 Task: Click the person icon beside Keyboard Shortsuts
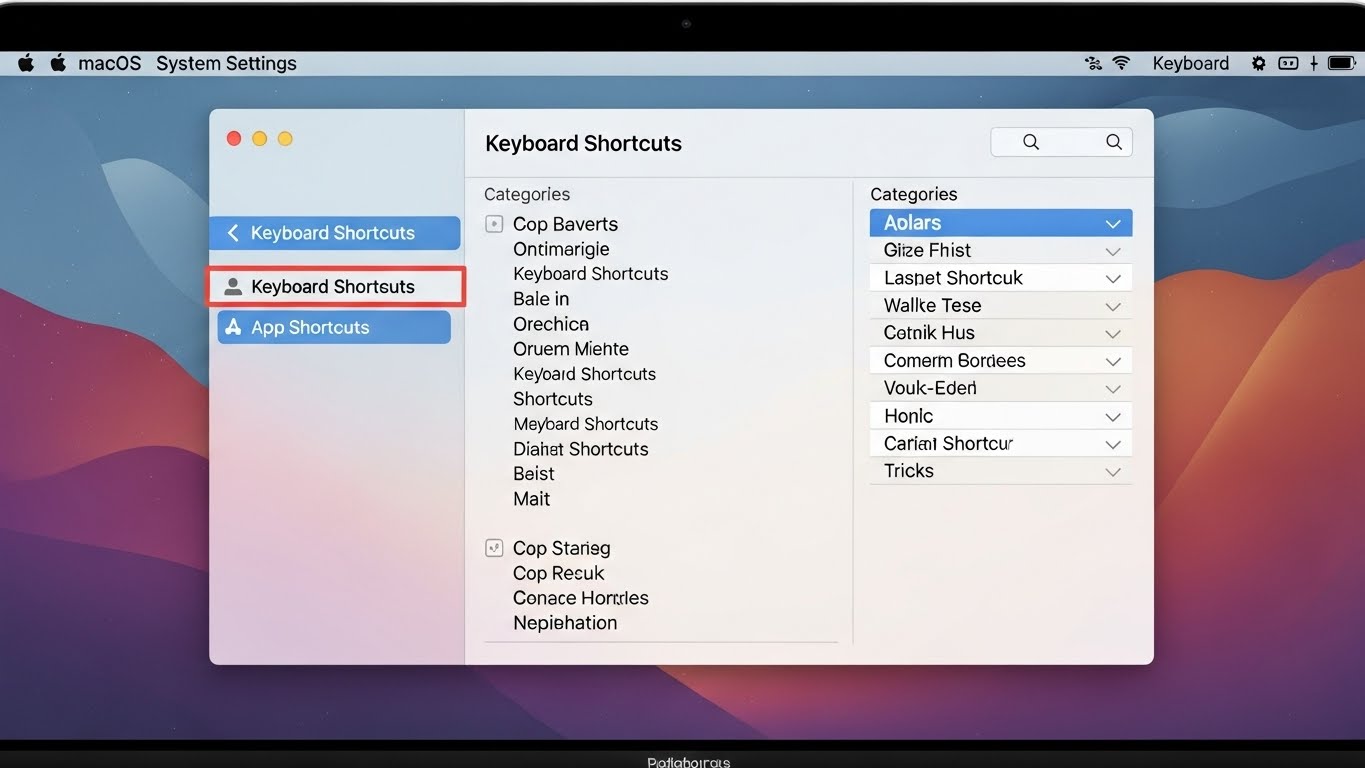[233, 287]
